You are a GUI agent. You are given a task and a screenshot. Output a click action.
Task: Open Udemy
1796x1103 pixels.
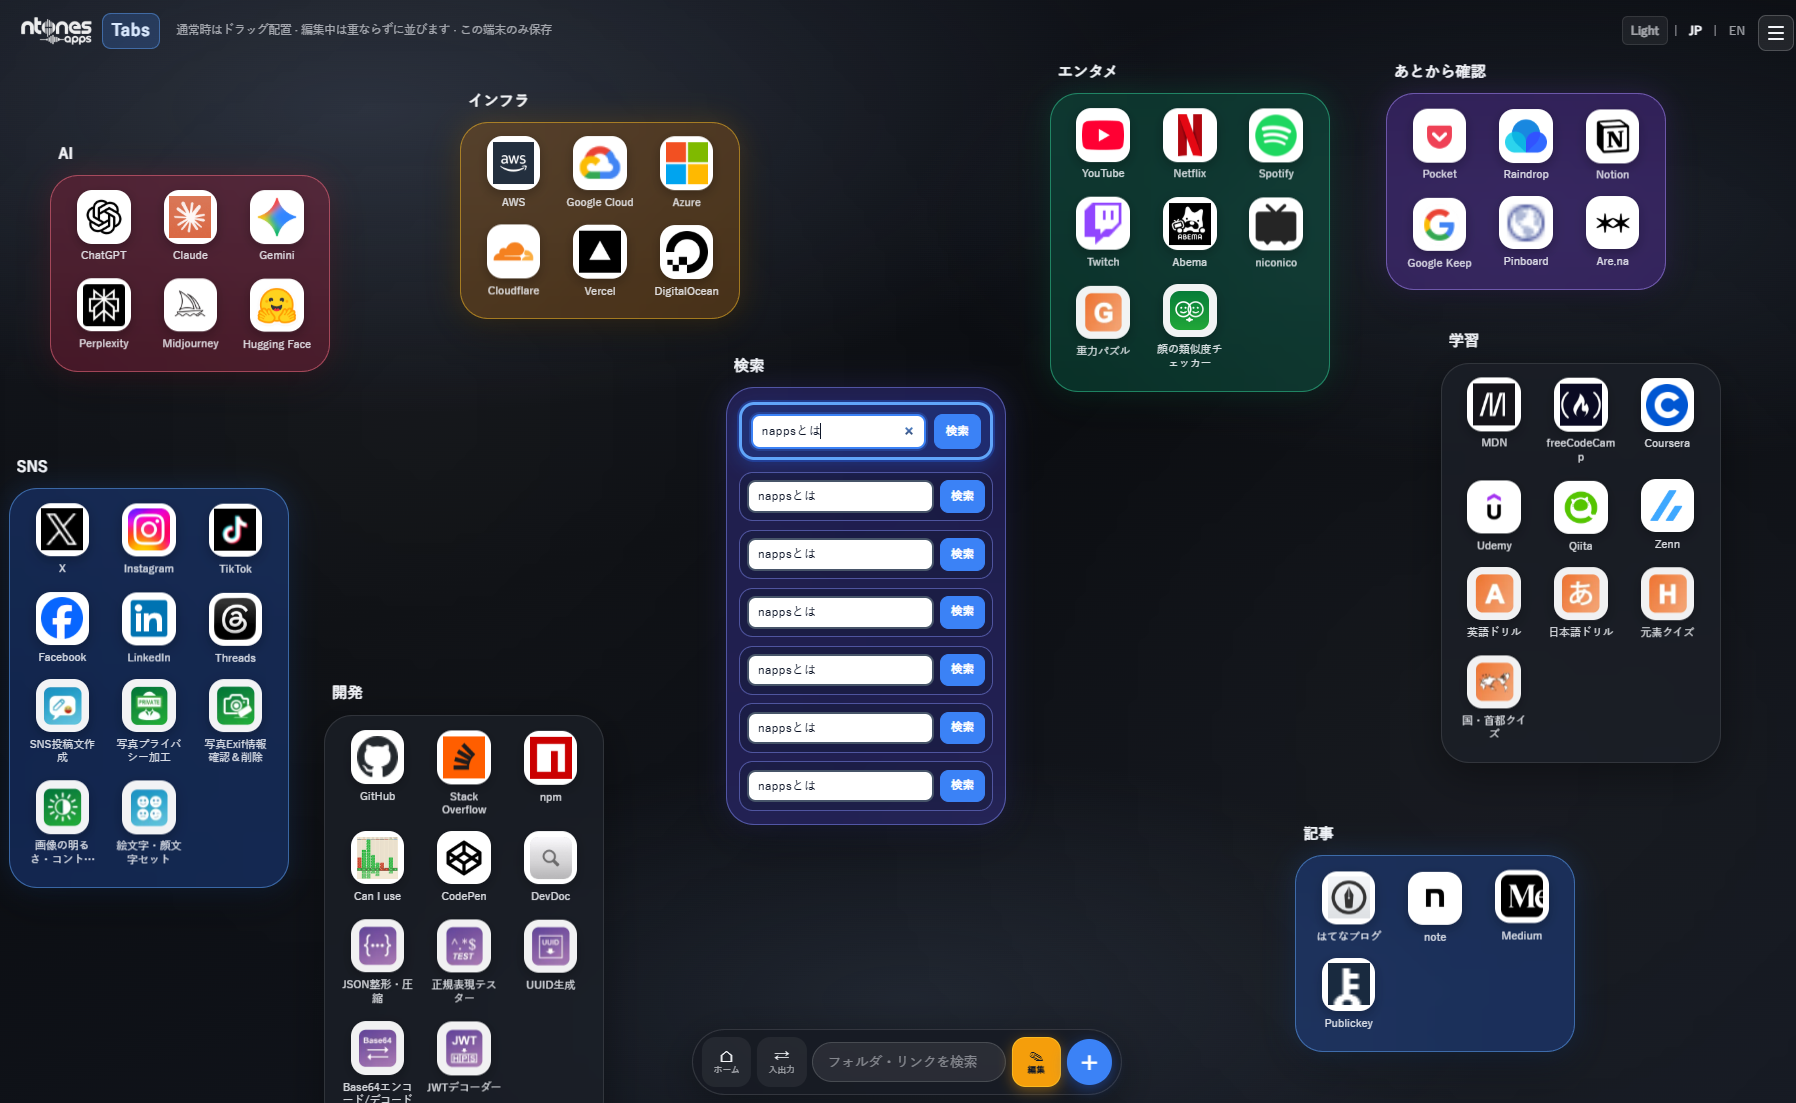point(1494,507)
